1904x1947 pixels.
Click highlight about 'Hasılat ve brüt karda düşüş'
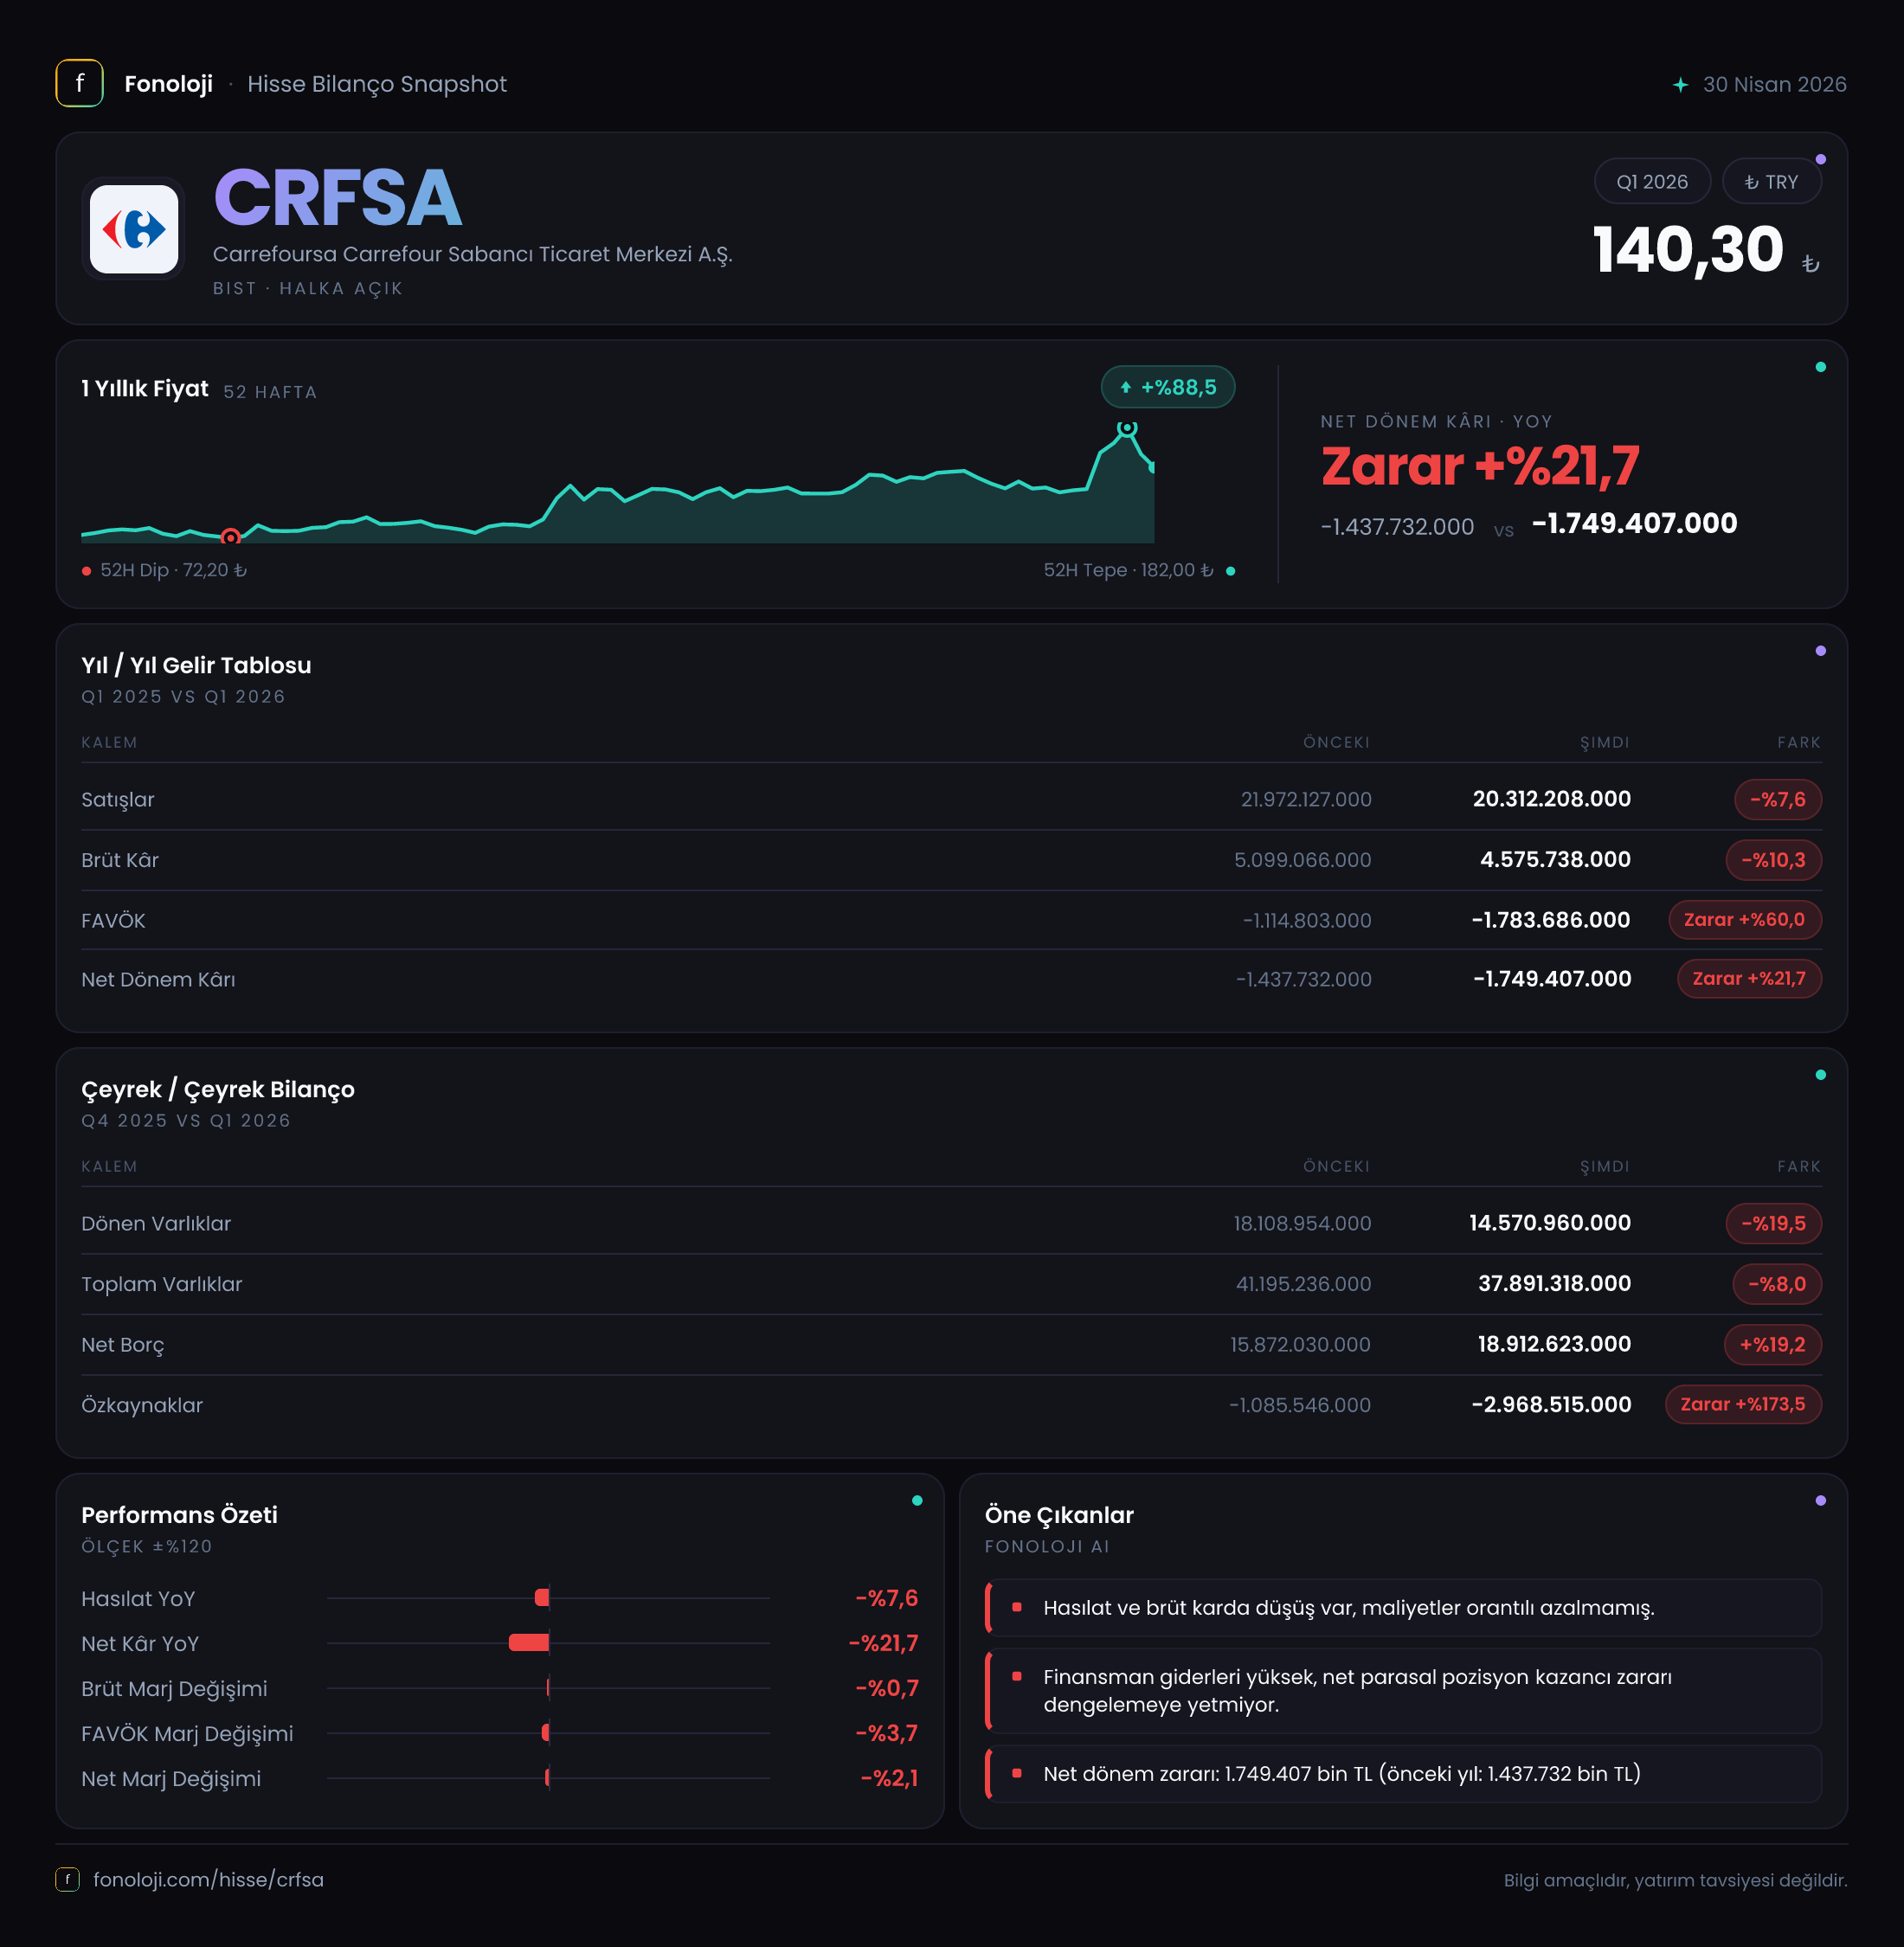pos(1403,1607)
